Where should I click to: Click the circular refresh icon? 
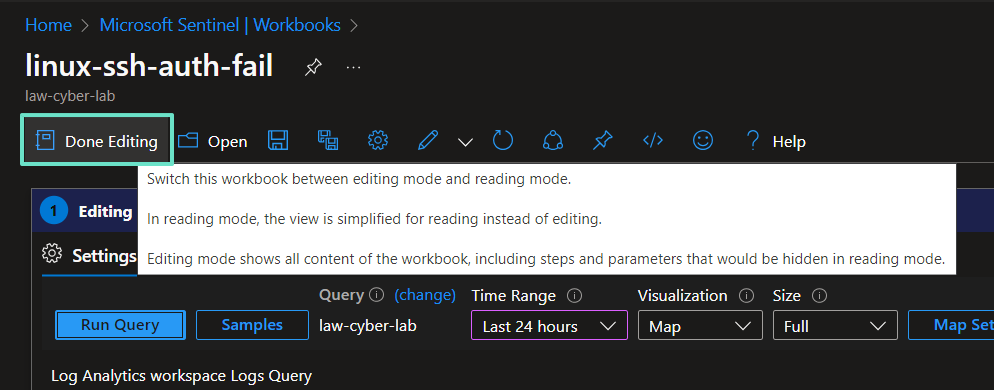pyautogui.click(x=503, y=140)
